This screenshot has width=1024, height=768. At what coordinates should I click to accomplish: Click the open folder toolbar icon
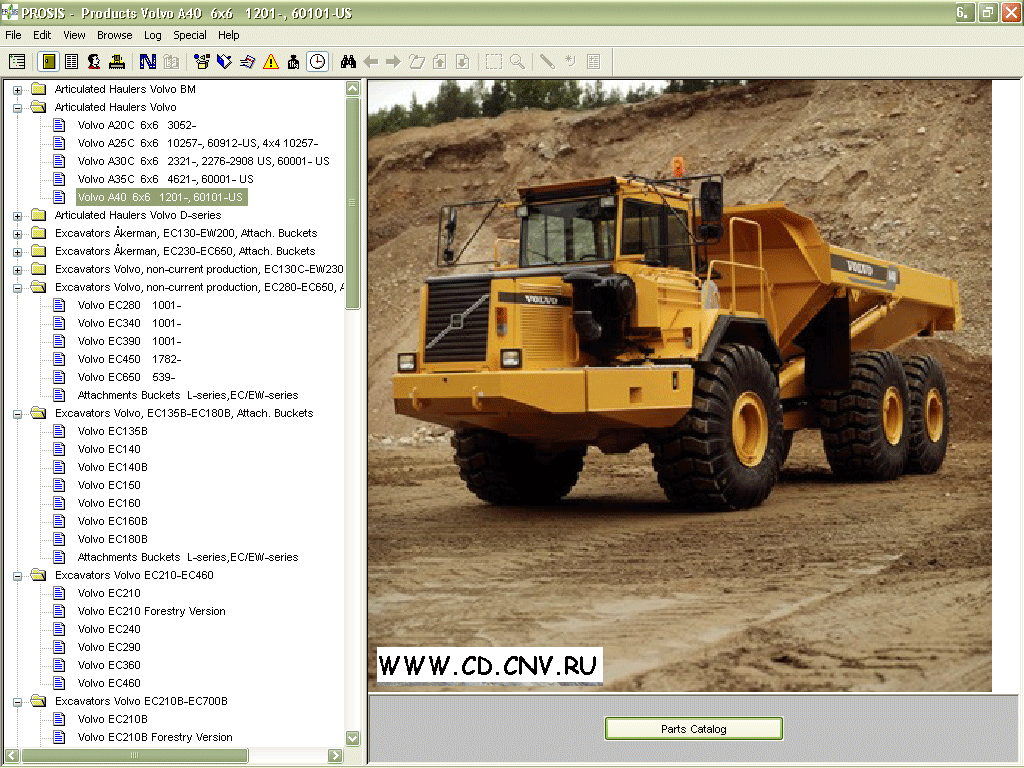point(417,61)
